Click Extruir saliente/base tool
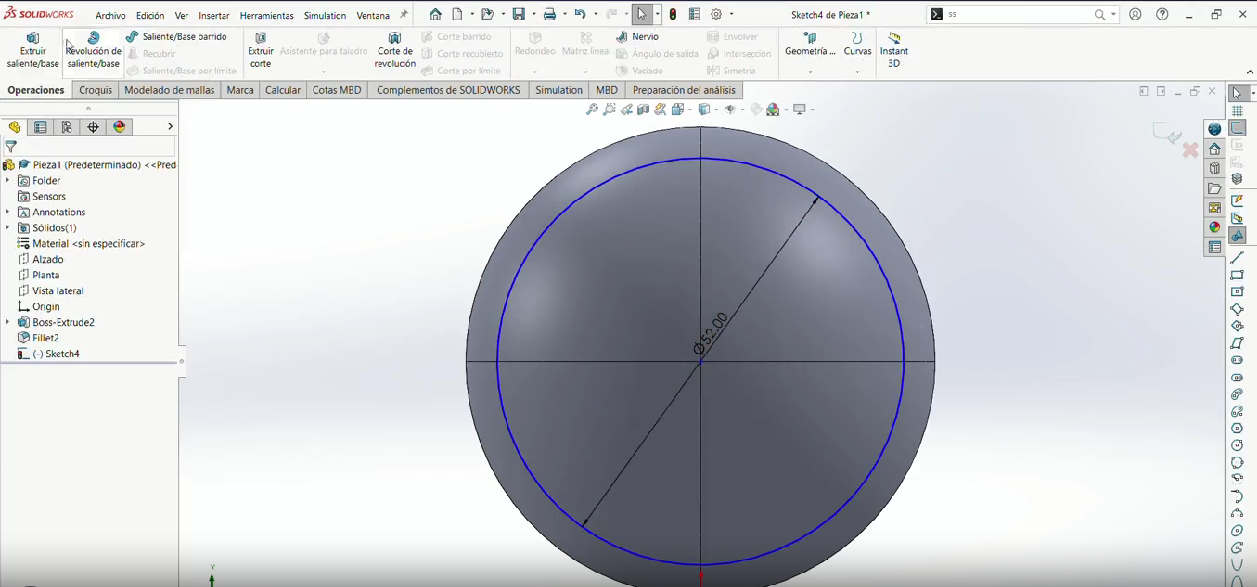Image resolution: width=1257 pixels, height=587 pixels. tap(33, 50)
